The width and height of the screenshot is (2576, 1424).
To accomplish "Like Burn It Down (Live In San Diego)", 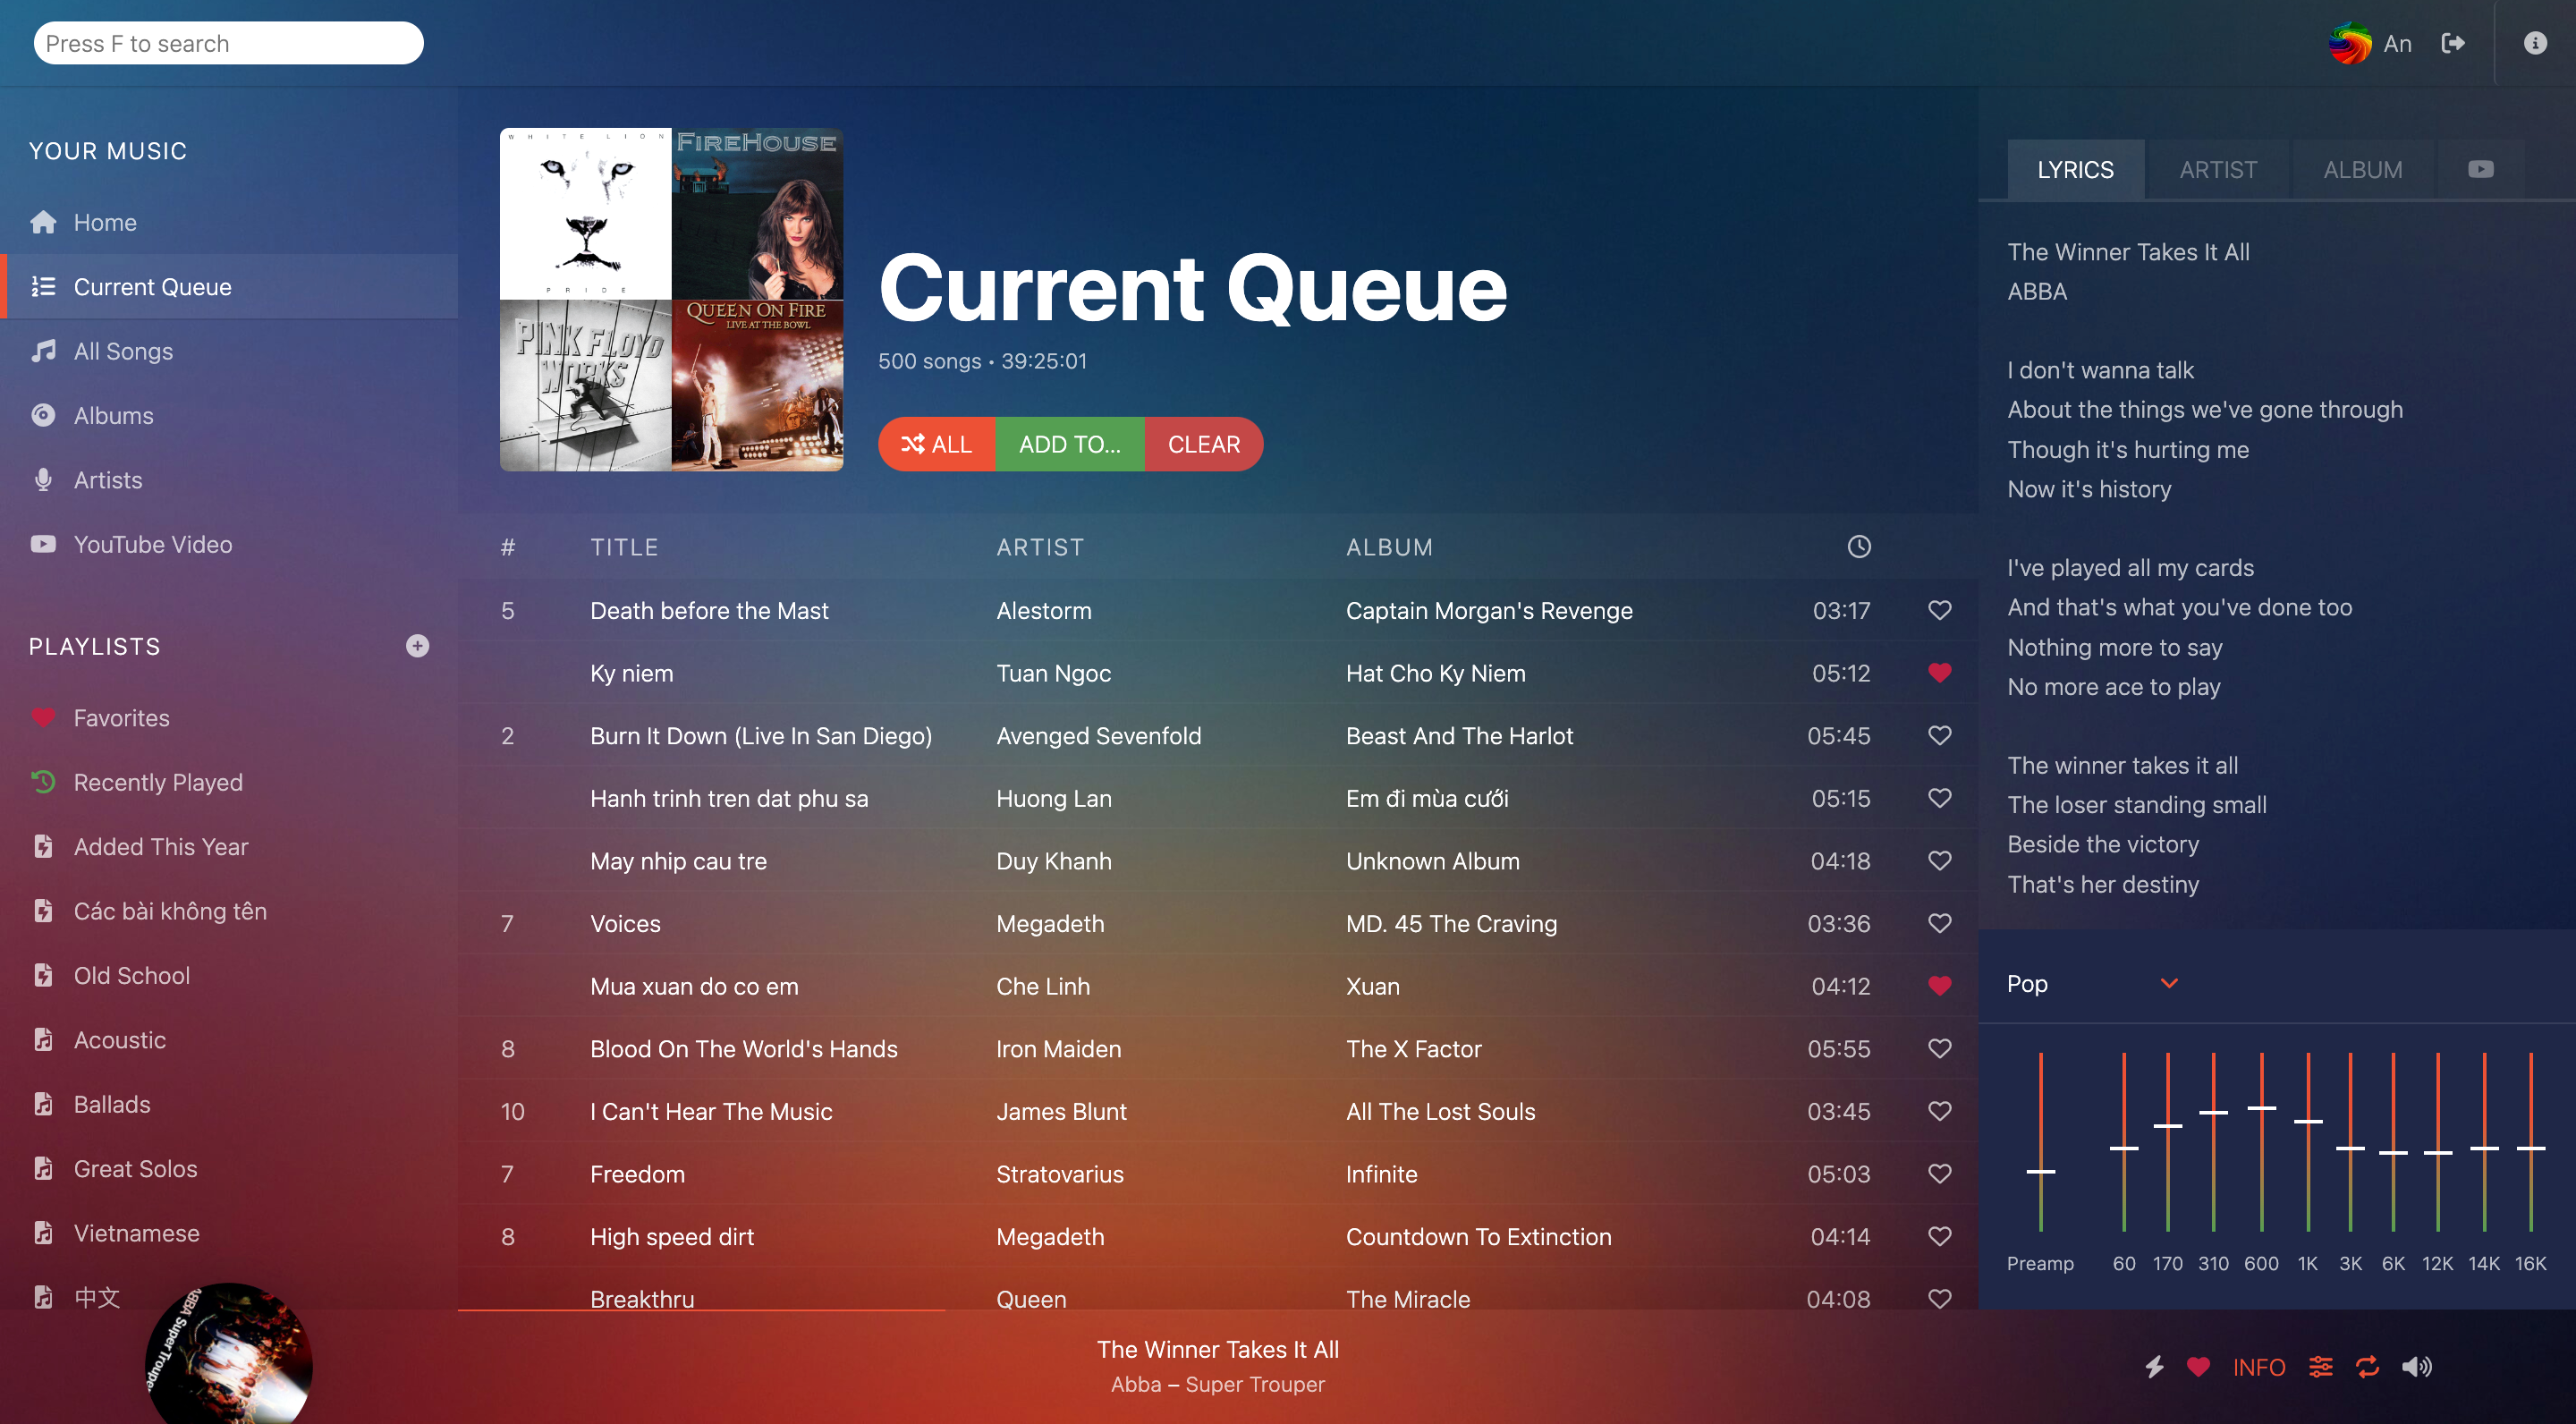I will [x=1939, y=735].
